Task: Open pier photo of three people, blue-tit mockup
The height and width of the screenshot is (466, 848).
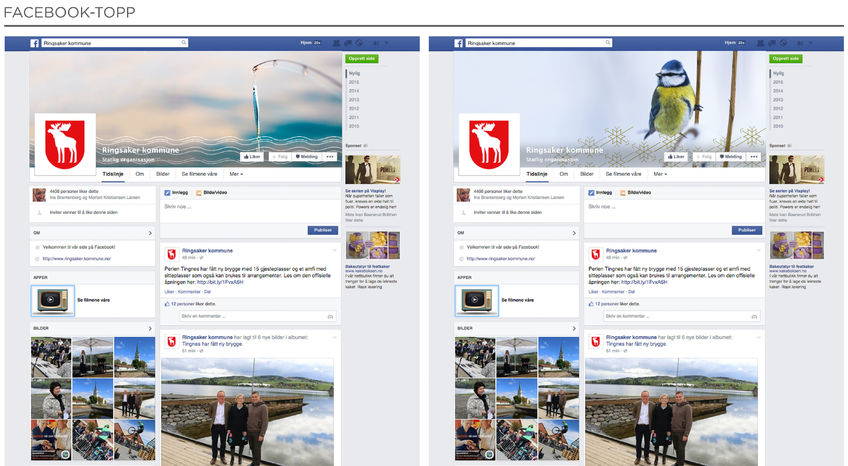Action: tap(671, 412)
